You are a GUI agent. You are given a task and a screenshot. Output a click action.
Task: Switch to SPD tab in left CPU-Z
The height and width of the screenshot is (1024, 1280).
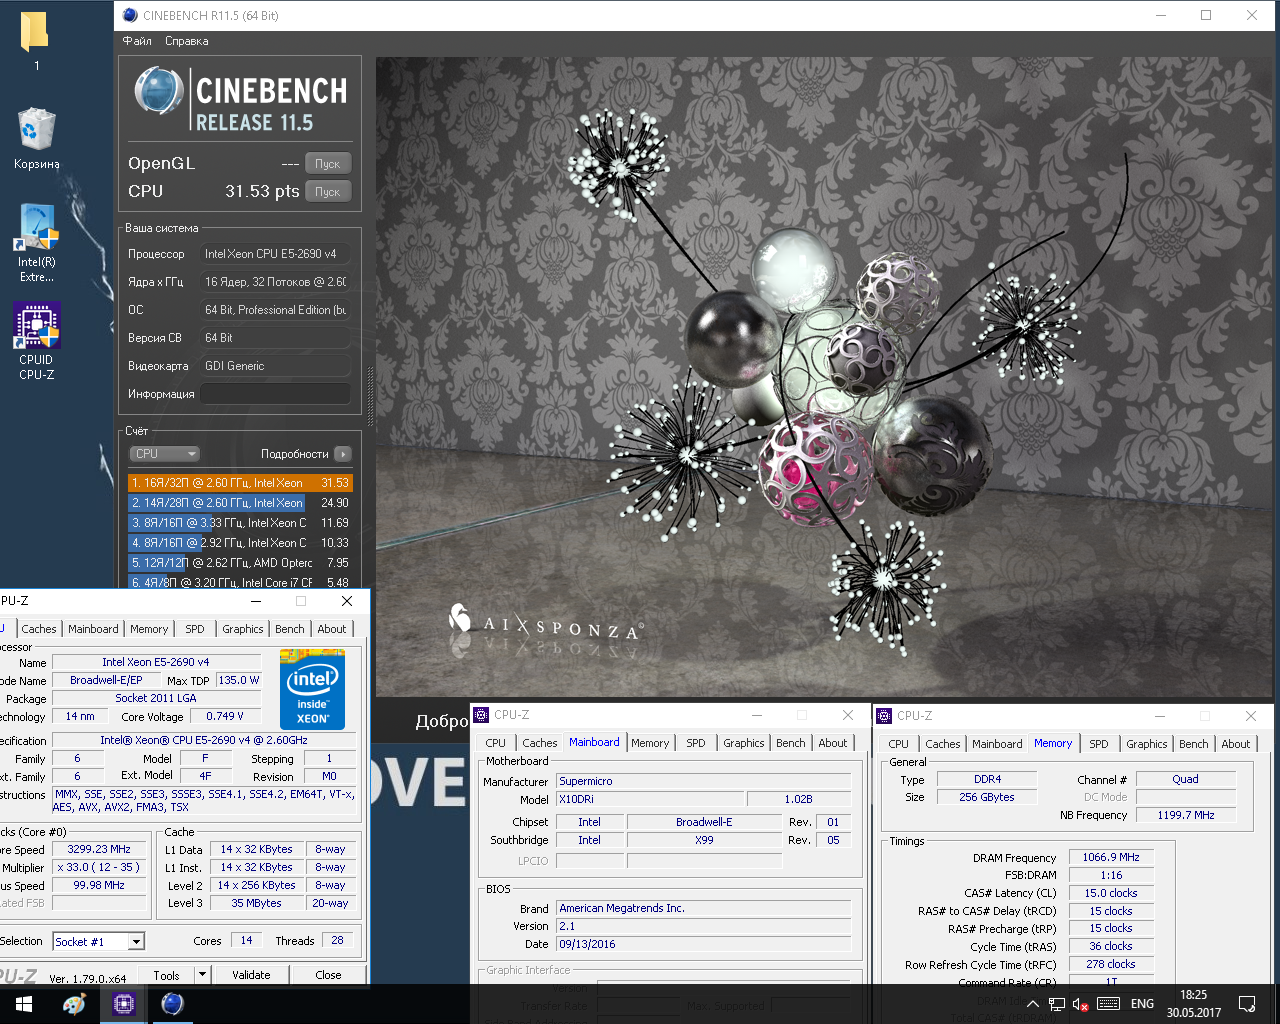[195, 629]
